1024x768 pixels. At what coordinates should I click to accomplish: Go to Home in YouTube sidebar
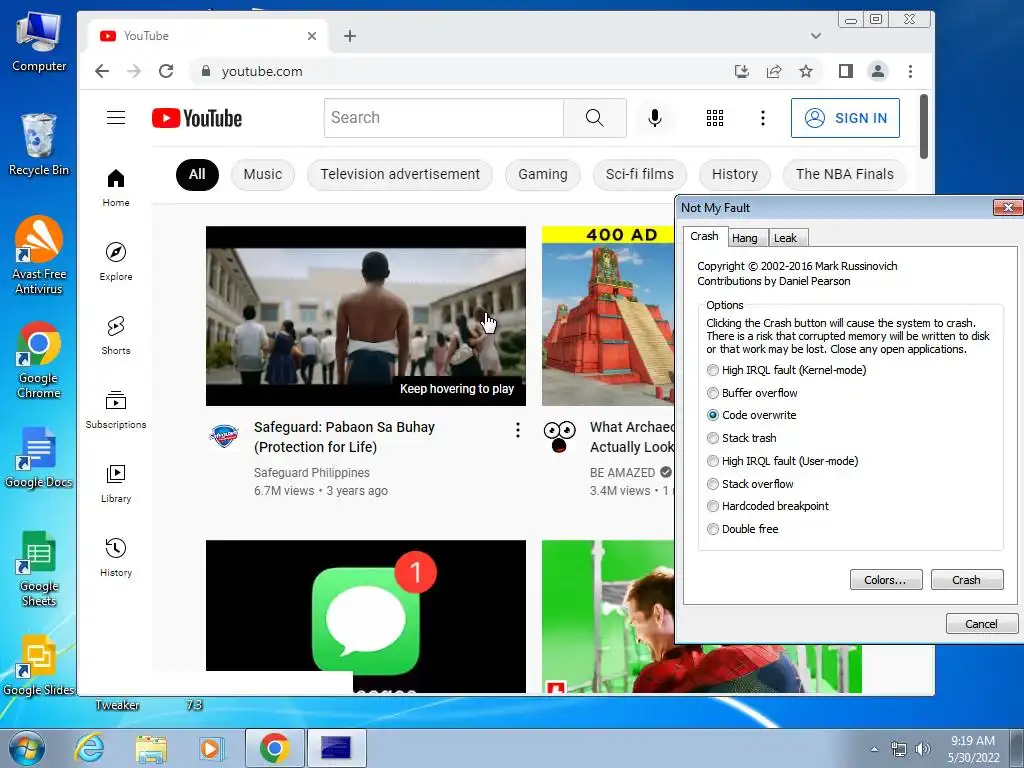click(116, 187)
